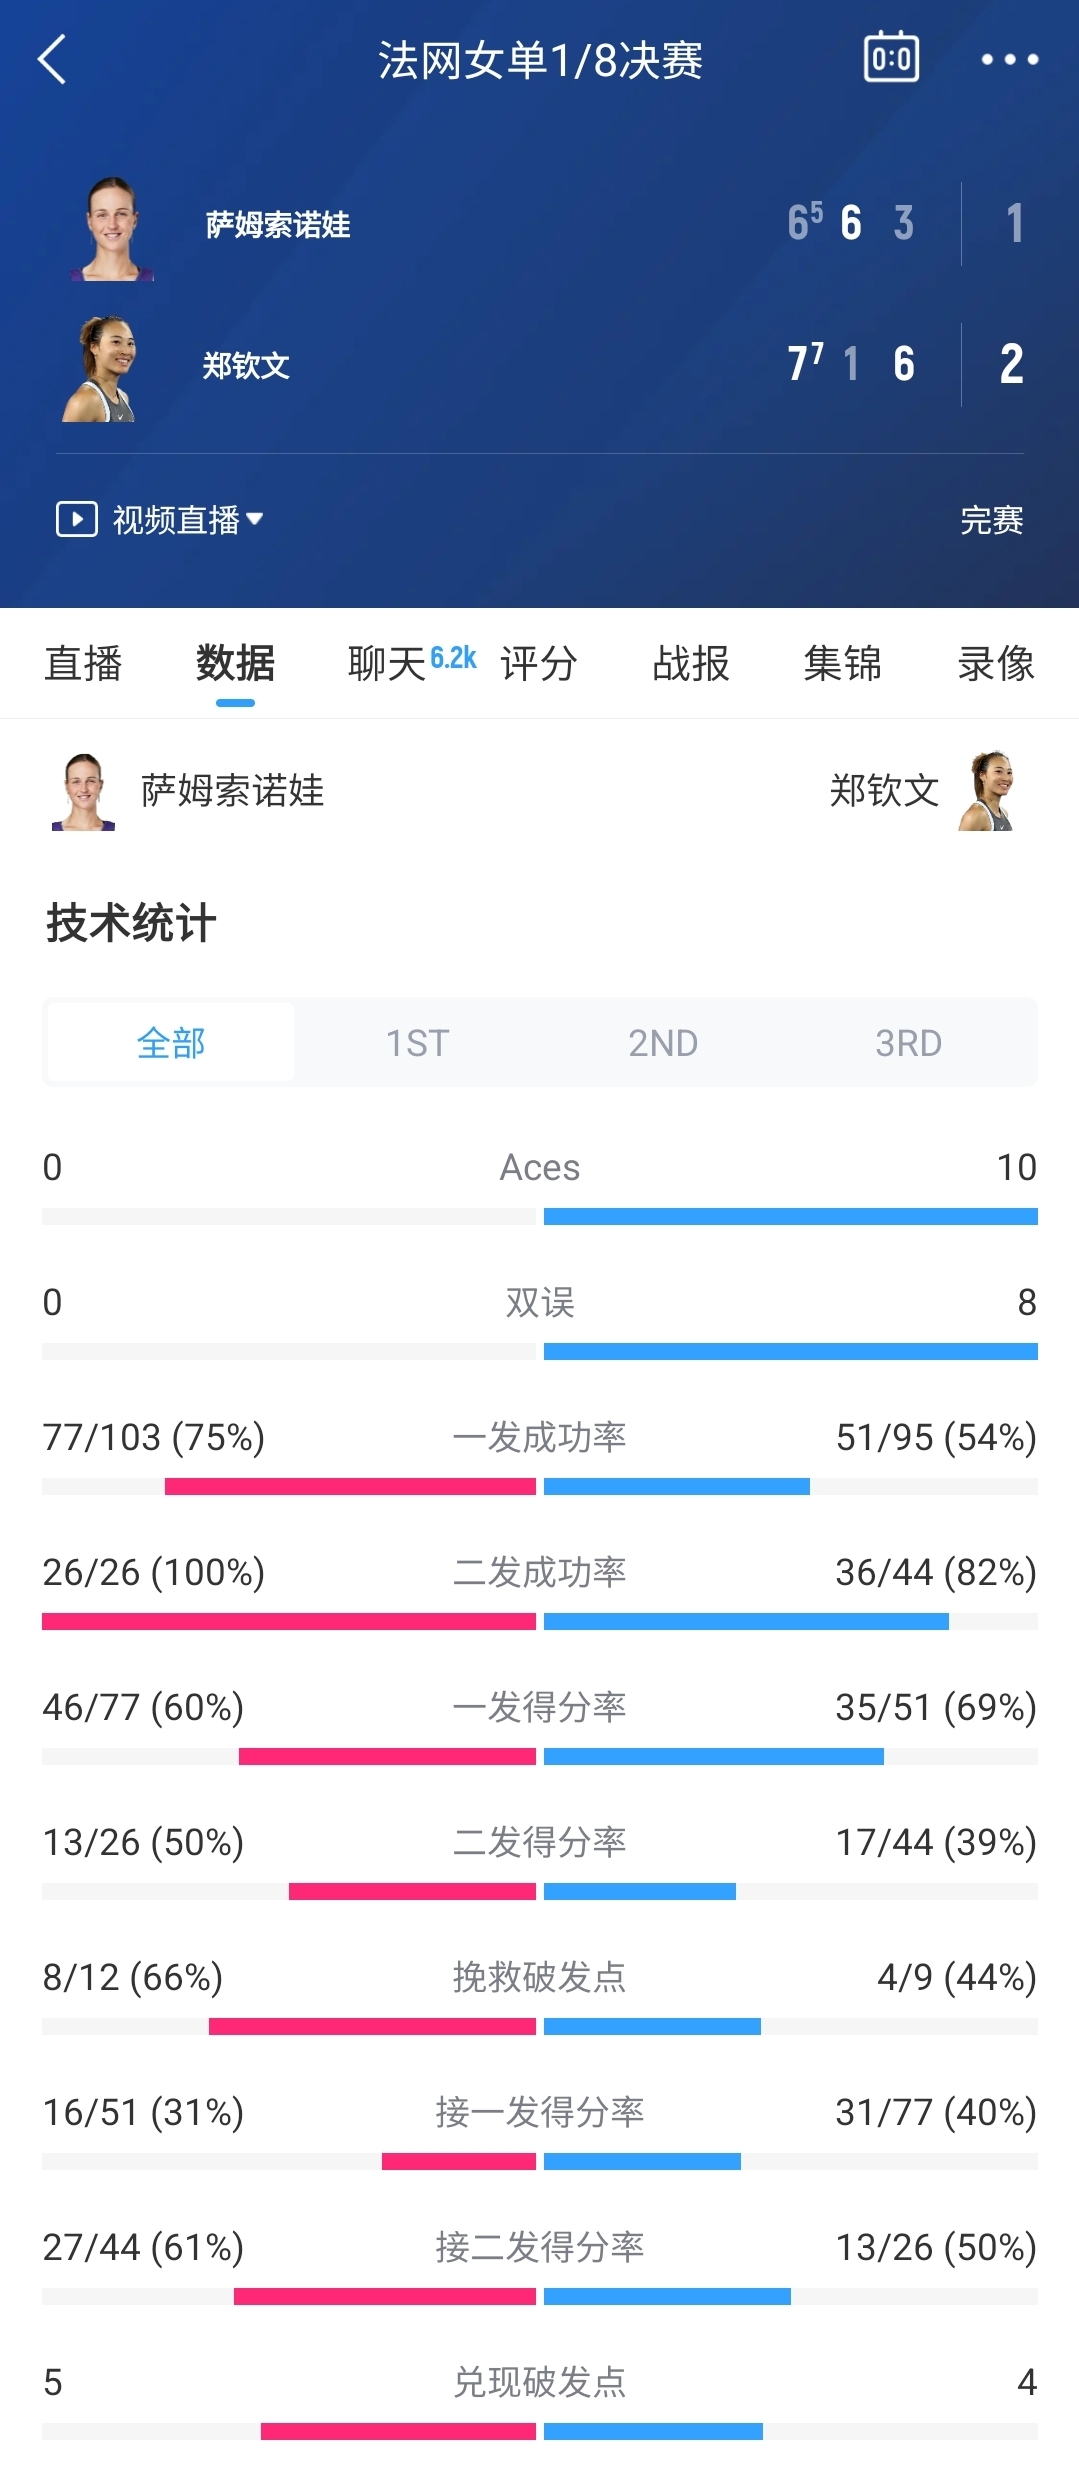Switch to the 直播 tab
The width and height of the screenshot is (1079, 2487).
pyautogui.click(x=83, y=663)
